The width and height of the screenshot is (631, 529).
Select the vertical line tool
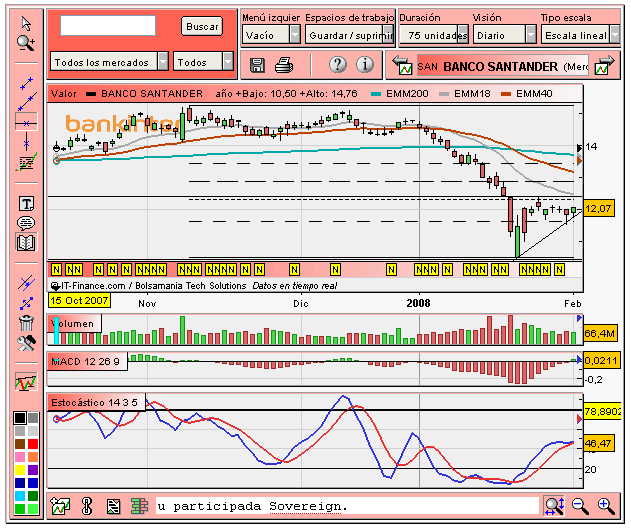click(26, 142)
